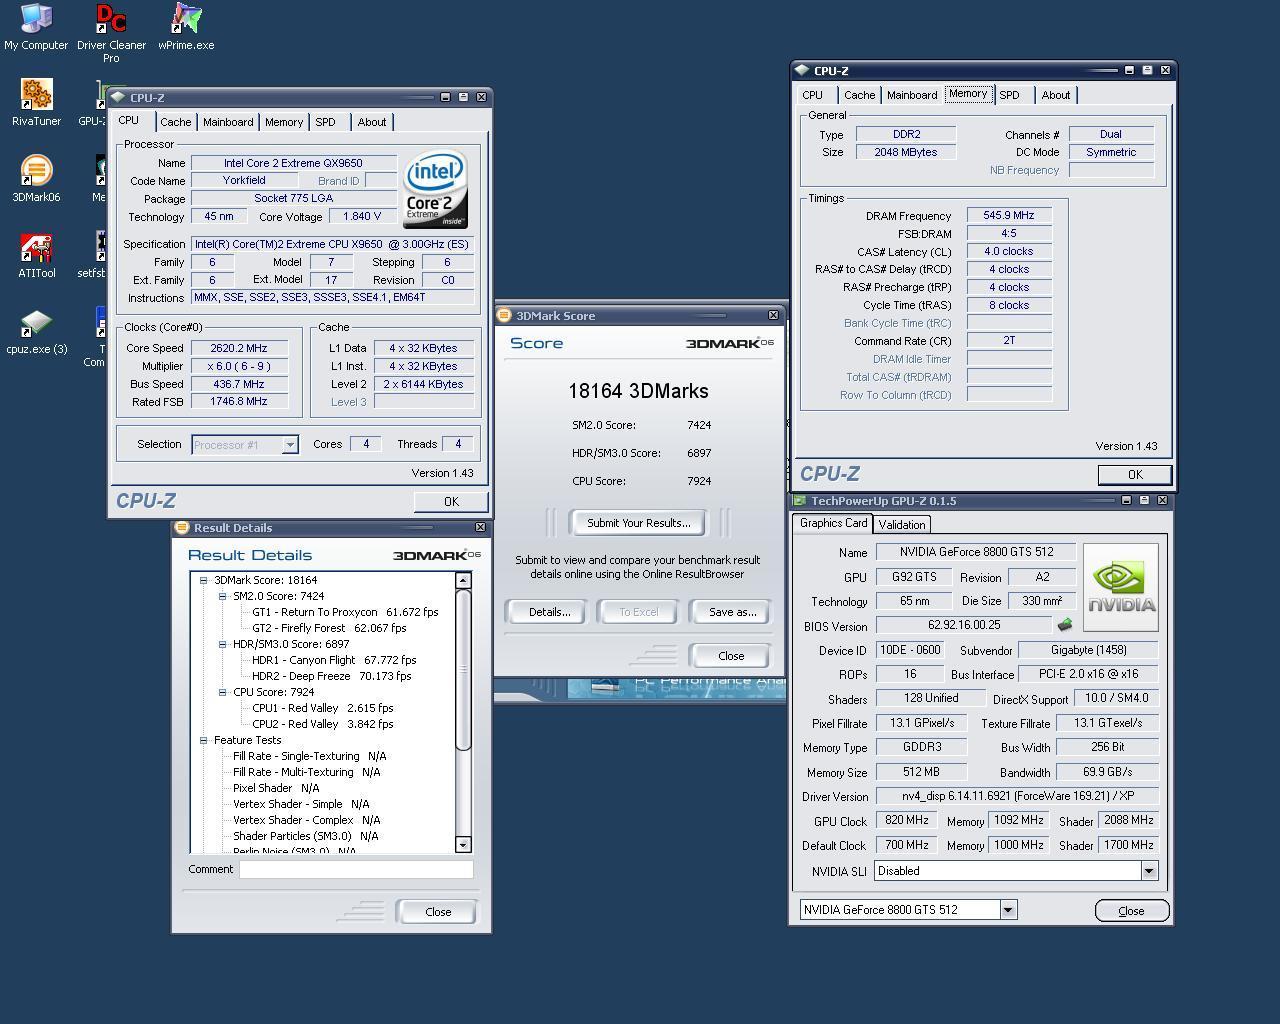Open wPrime.exe desktop icon

click(186, 27)
